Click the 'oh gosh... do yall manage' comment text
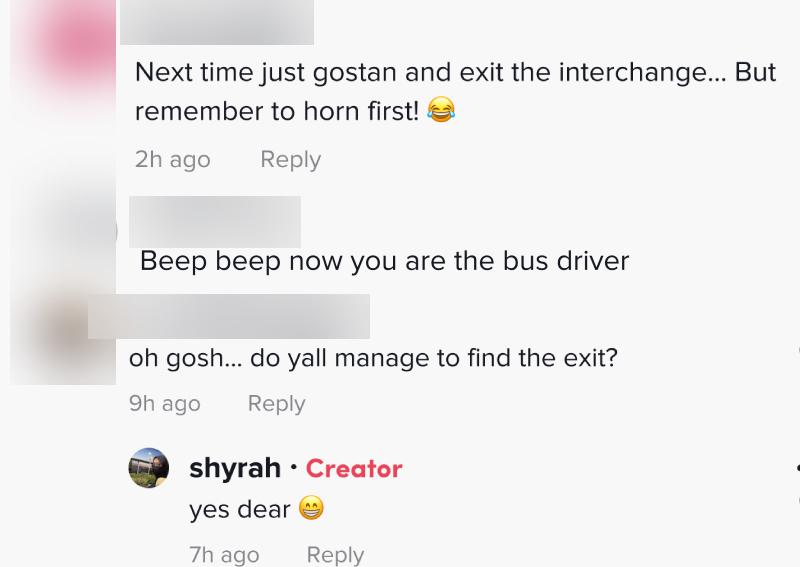The height and width of the screenshot is (567, 800). 373,358
